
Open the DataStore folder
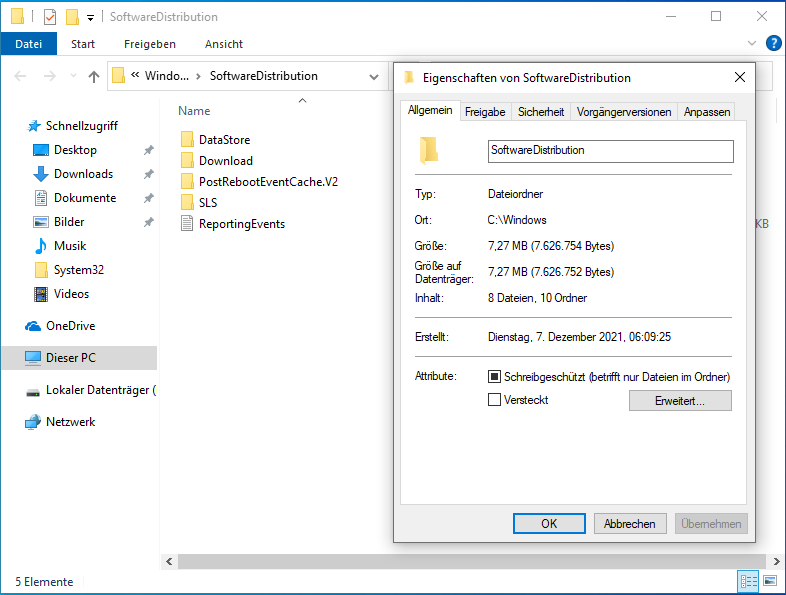224,140
